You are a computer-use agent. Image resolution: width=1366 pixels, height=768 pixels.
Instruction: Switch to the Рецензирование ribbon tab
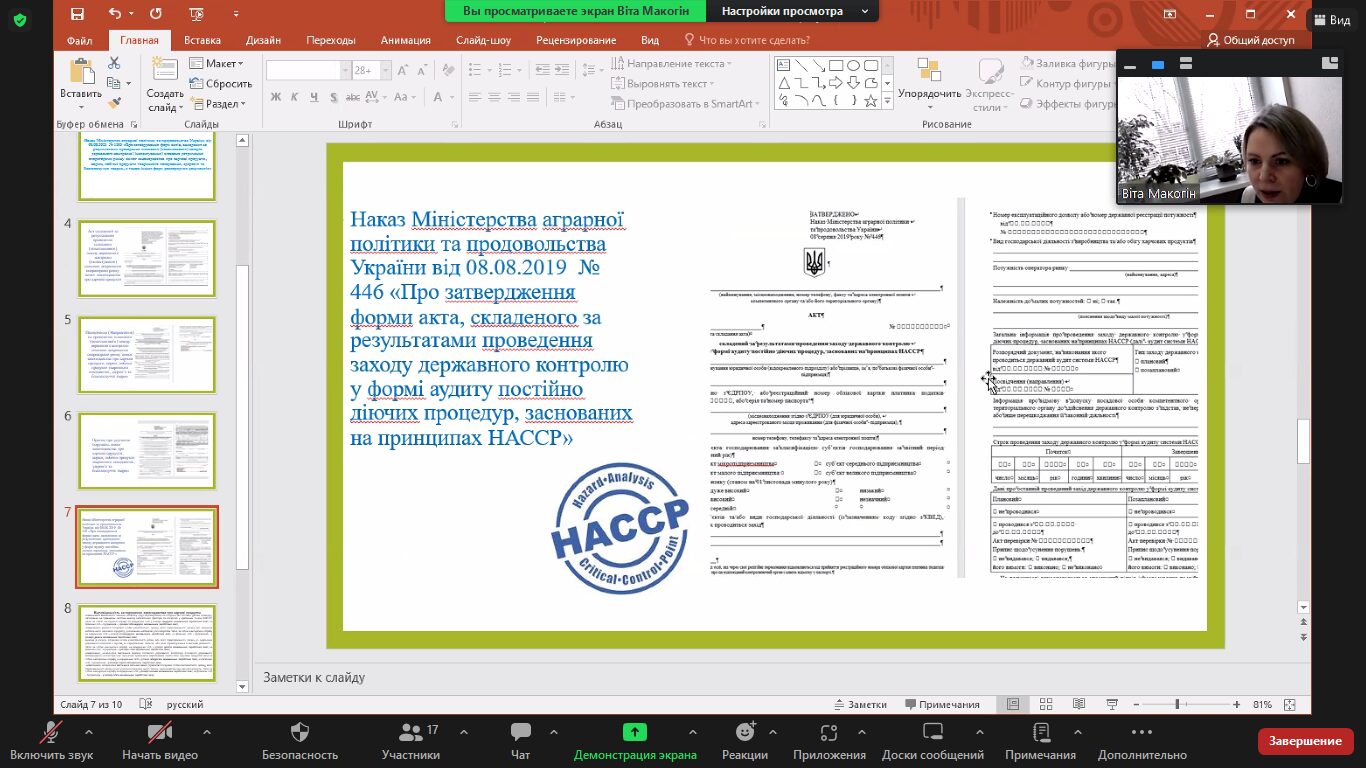[x=576, y=40]
